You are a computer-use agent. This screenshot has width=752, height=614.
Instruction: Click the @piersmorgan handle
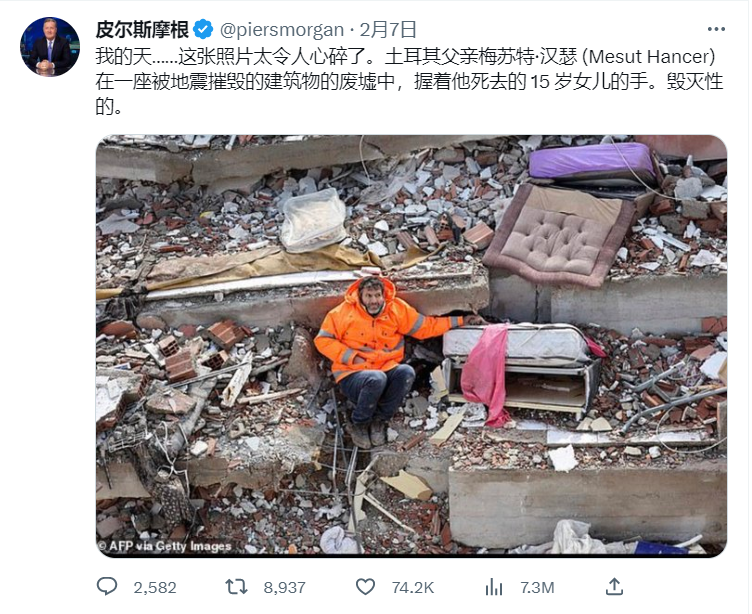(282, 30)
